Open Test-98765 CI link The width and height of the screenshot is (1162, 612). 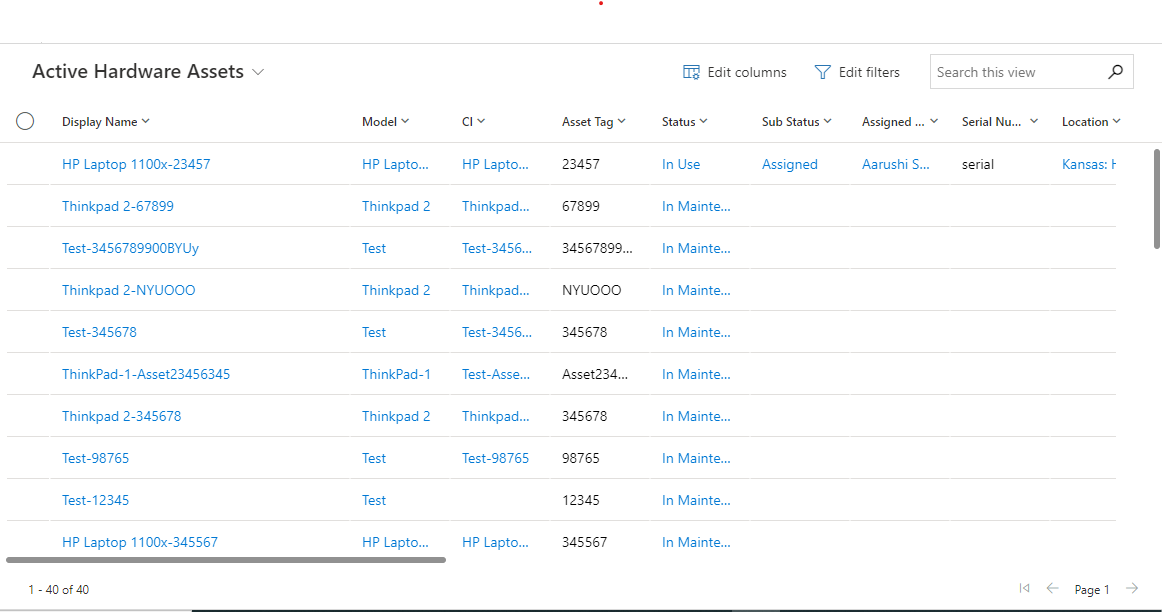(x=496, y=459)
